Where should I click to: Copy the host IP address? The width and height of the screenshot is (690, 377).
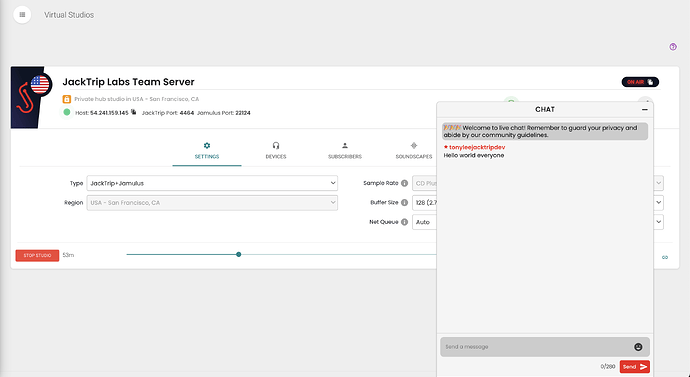point(134,112)
